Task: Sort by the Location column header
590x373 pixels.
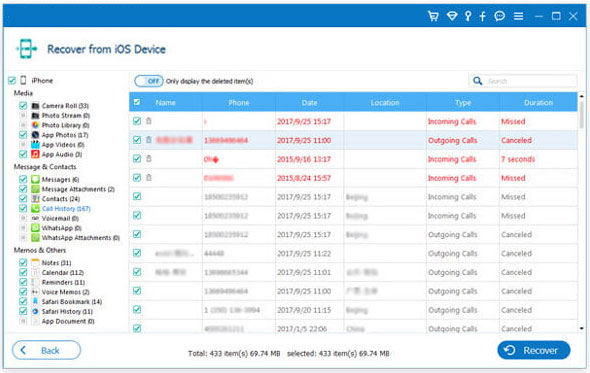Action: tap(385, 102)
